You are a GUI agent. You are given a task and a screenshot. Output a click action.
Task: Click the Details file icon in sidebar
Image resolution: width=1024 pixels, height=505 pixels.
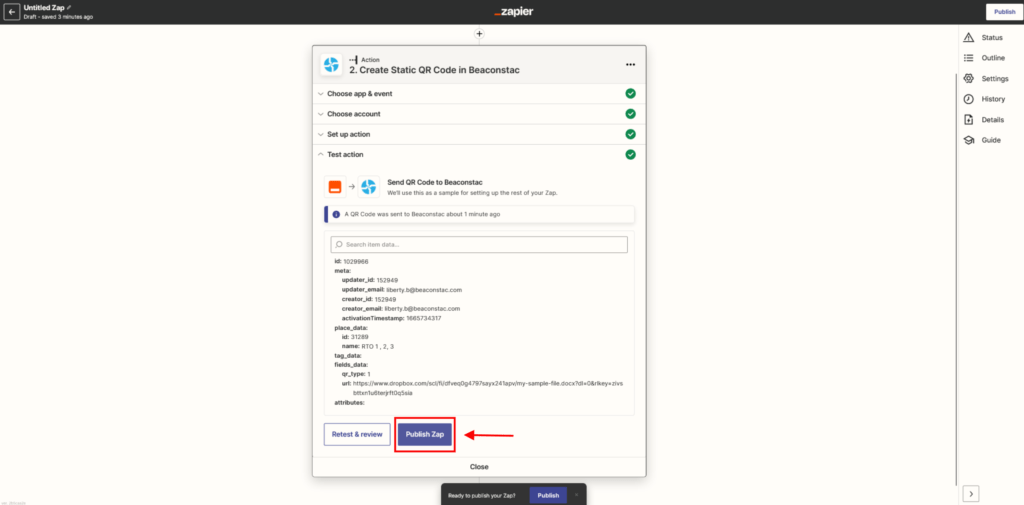pos(968,120)
